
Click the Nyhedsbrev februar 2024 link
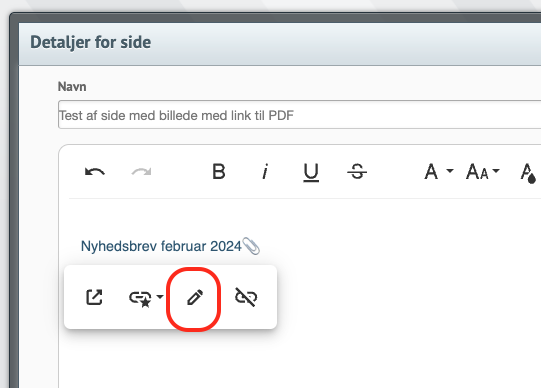[x=161, y=246]
